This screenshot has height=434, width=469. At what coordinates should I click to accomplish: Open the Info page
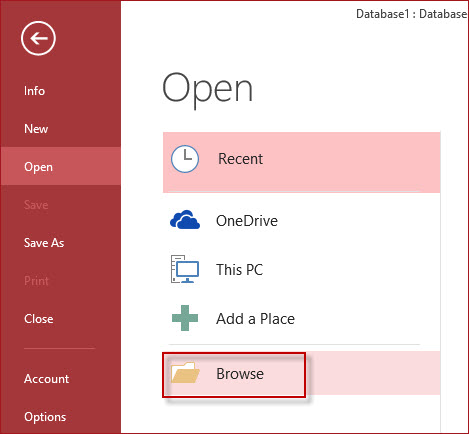[34, 91]
